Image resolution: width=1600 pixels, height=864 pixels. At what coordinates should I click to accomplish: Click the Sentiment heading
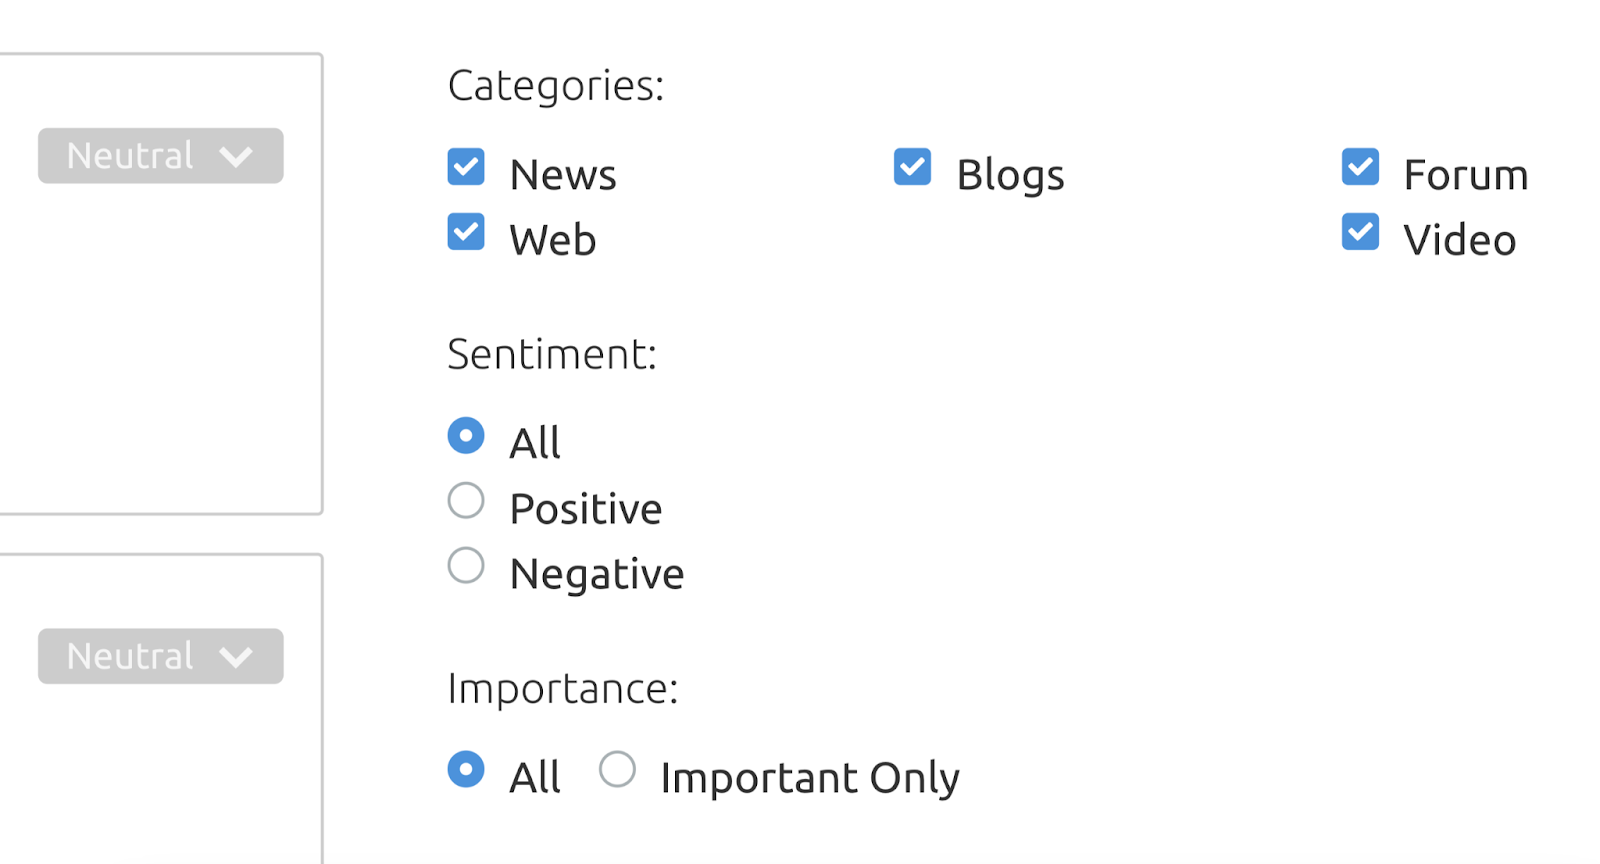tap(552, 354)
